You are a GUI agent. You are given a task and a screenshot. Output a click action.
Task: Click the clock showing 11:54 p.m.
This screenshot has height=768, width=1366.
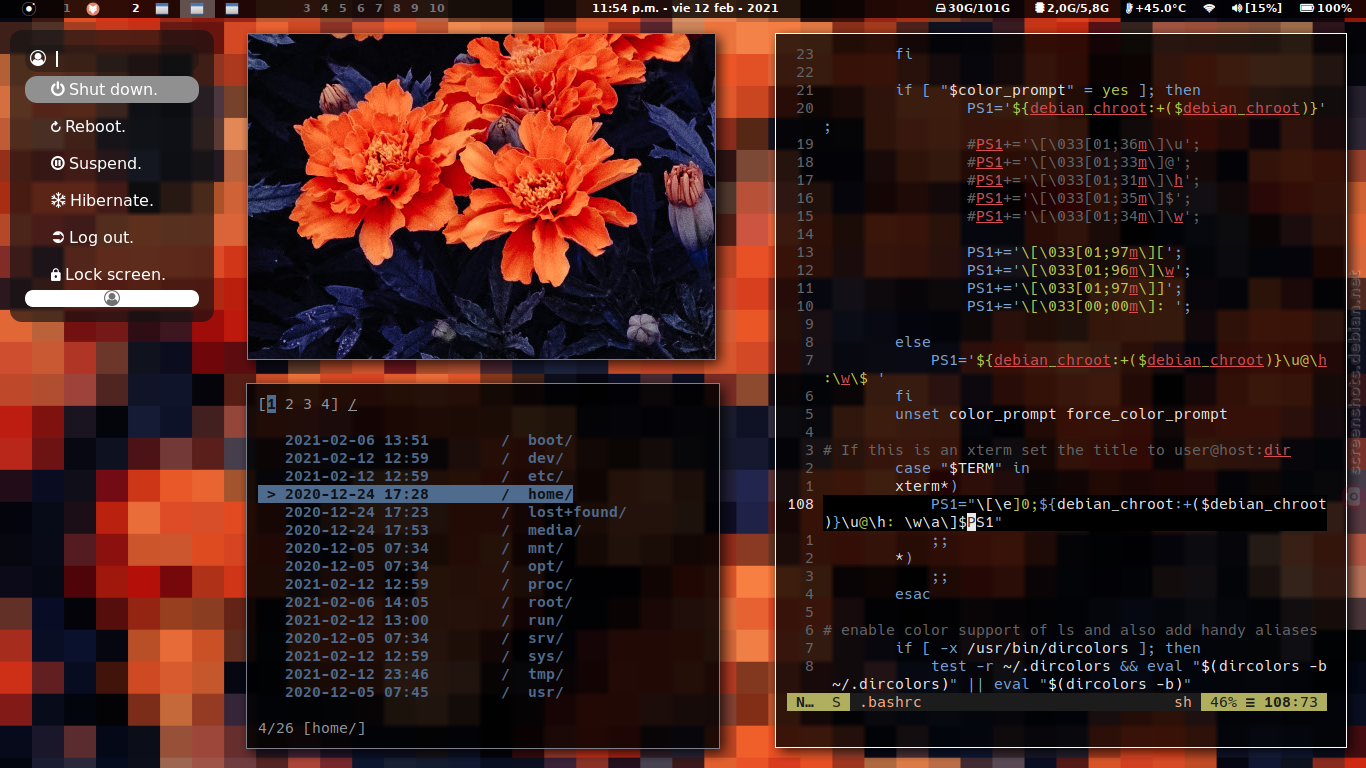click(685, 8)
